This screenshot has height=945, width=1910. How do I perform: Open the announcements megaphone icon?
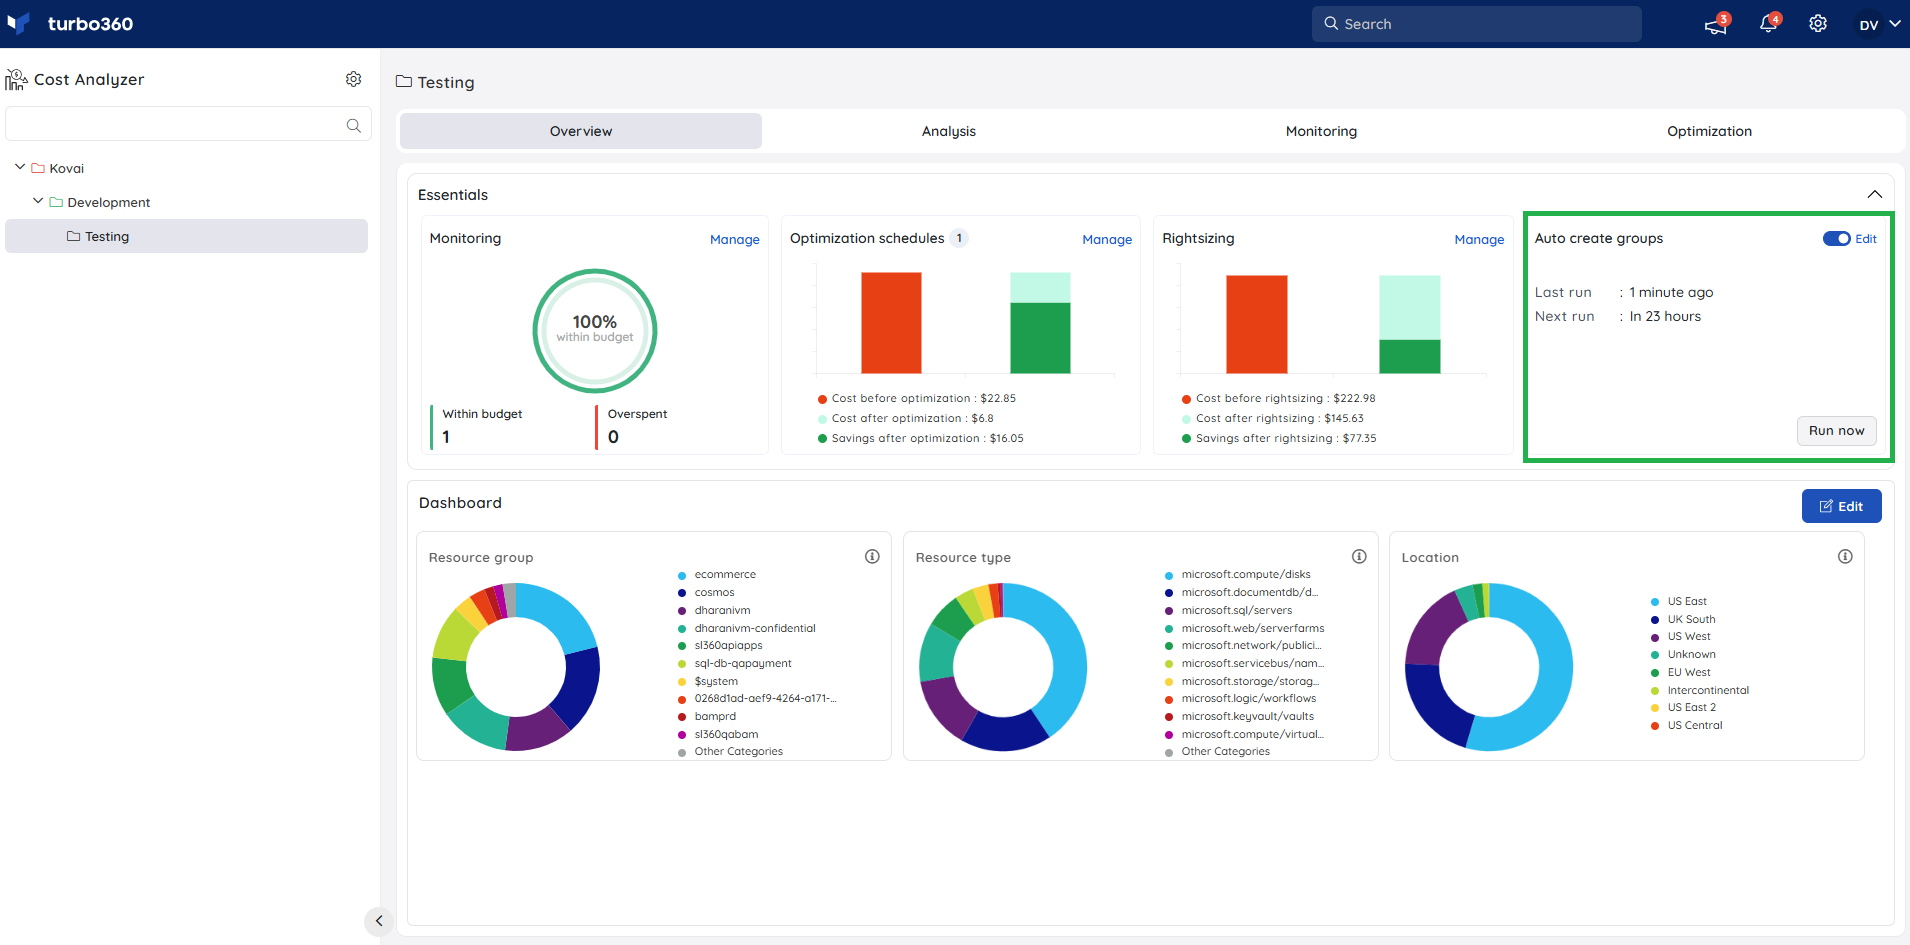pyautogui.click(x=1716, y=24)
